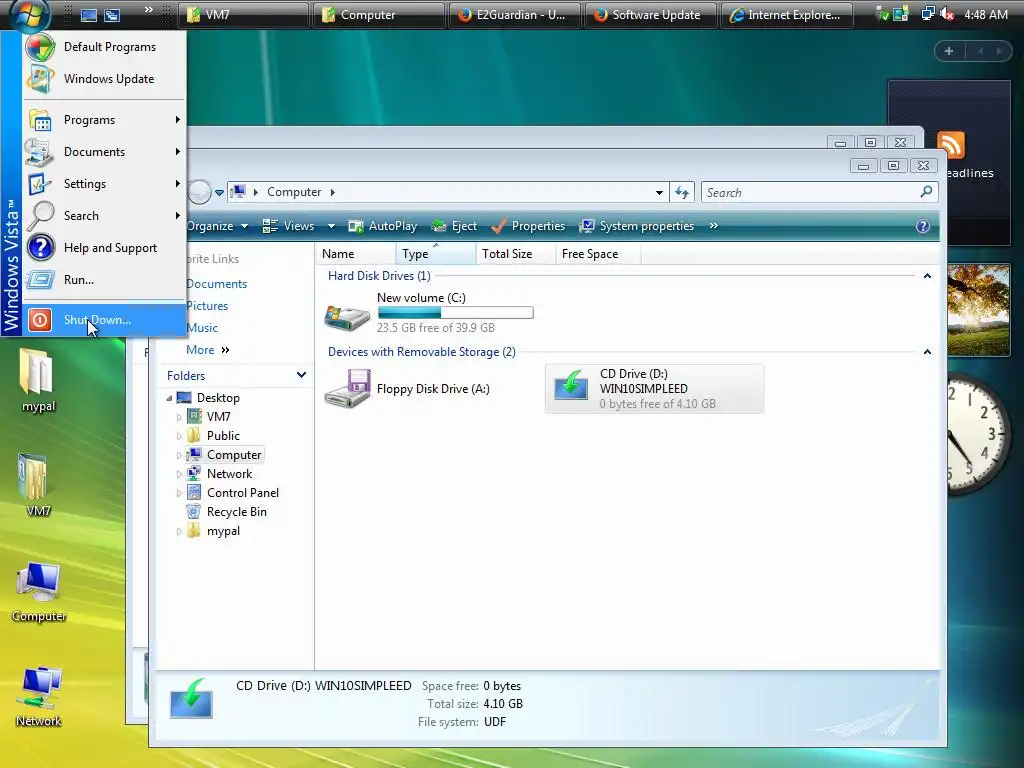Switch to the VM7 taskbar button
The image size is (1024, 768).
pos(243,15)
